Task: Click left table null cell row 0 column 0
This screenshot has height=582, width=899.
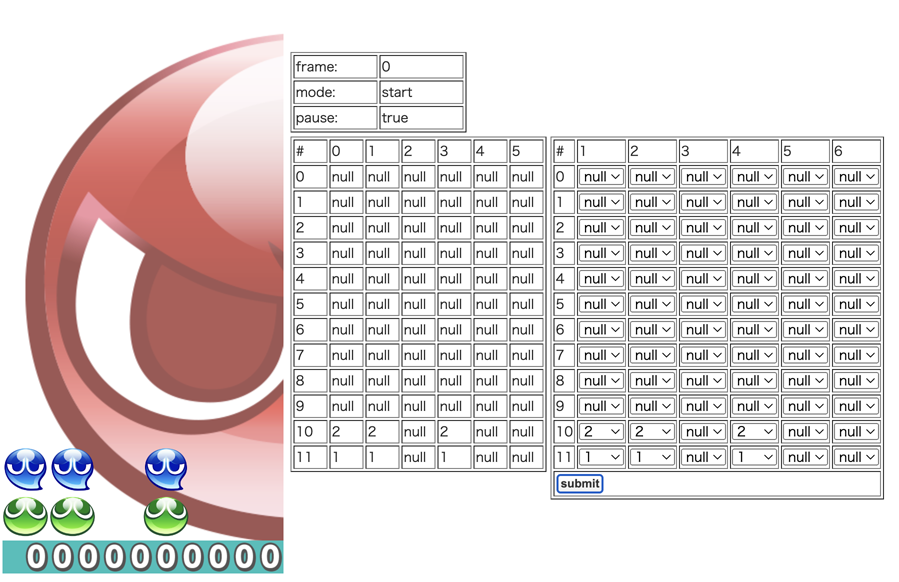Action: pos(346,177)
